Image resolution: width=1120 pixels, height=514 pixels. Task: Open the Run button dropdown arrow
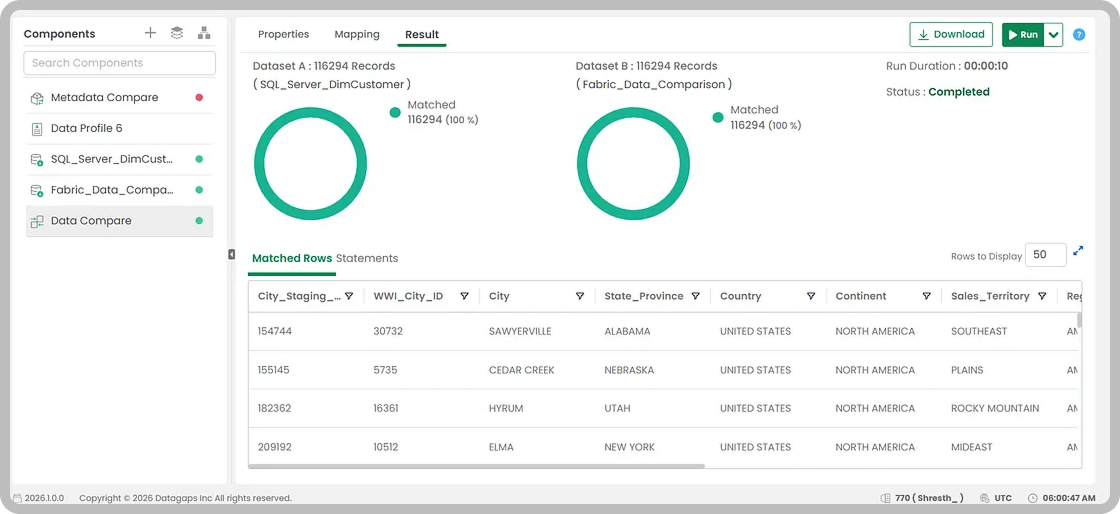point(1054,34)
